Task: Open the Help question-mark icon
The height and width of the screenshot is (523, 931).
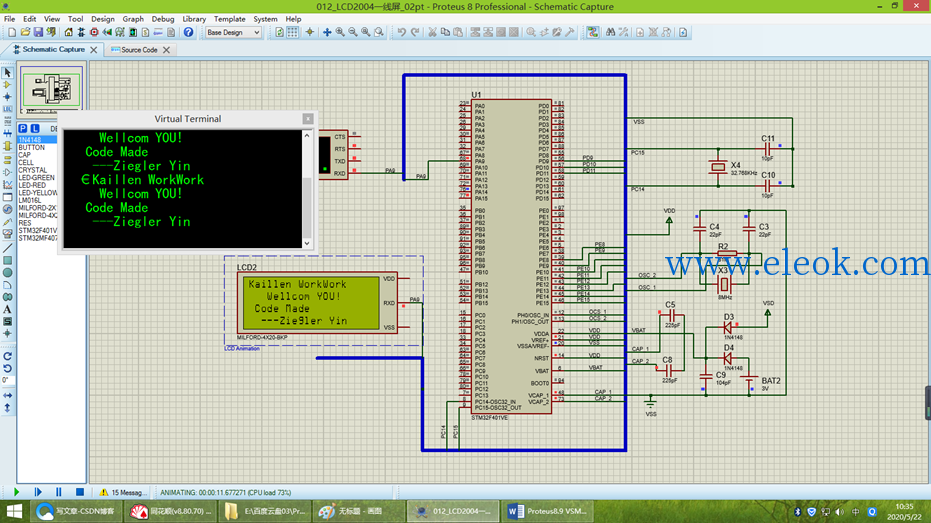Action: tap(188, 32)
